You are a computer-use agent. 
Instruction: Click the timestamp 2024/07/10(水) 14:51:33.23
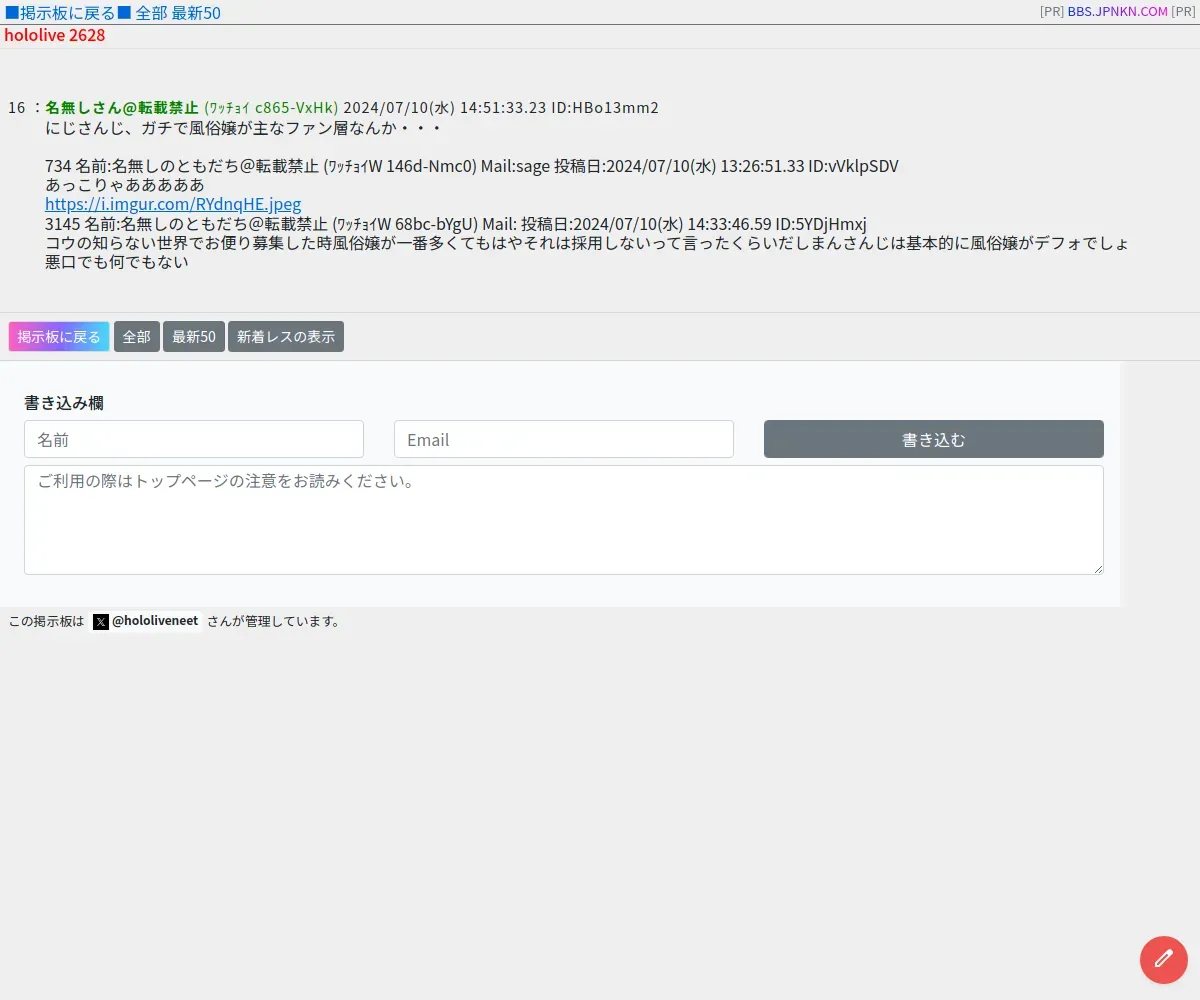click(x=445, y=107)
